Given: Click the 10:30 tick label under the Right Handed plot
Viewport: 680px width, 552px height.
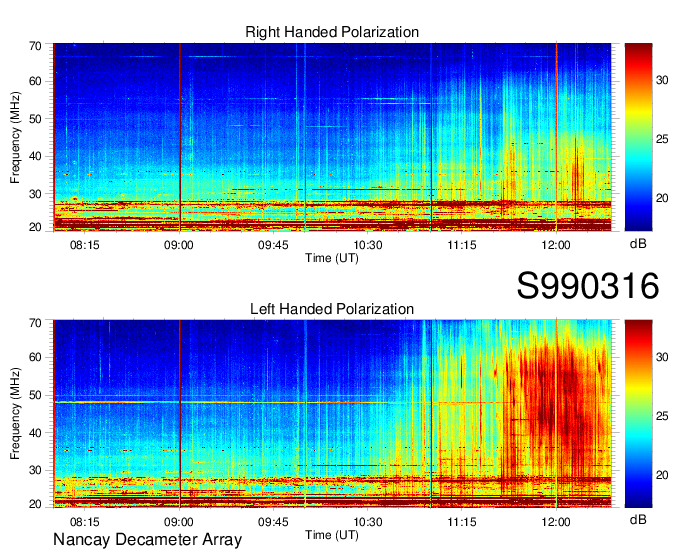Looking at the screenshot, I should click(x=368, y=245).
